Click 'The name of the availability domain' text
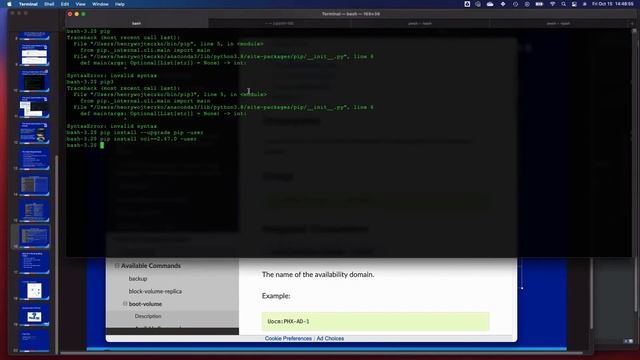Viewport: 640px width, 360px height. 318,275
